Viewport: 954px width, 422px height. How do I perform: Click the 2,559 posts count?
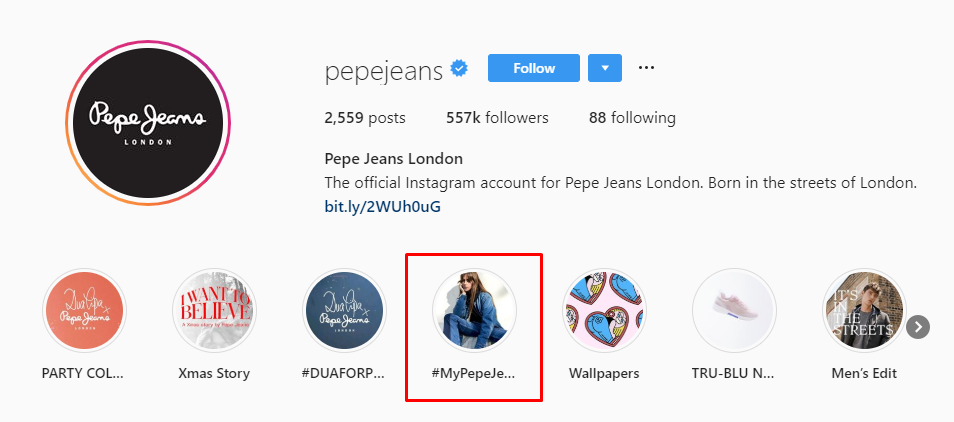[365, 118]
